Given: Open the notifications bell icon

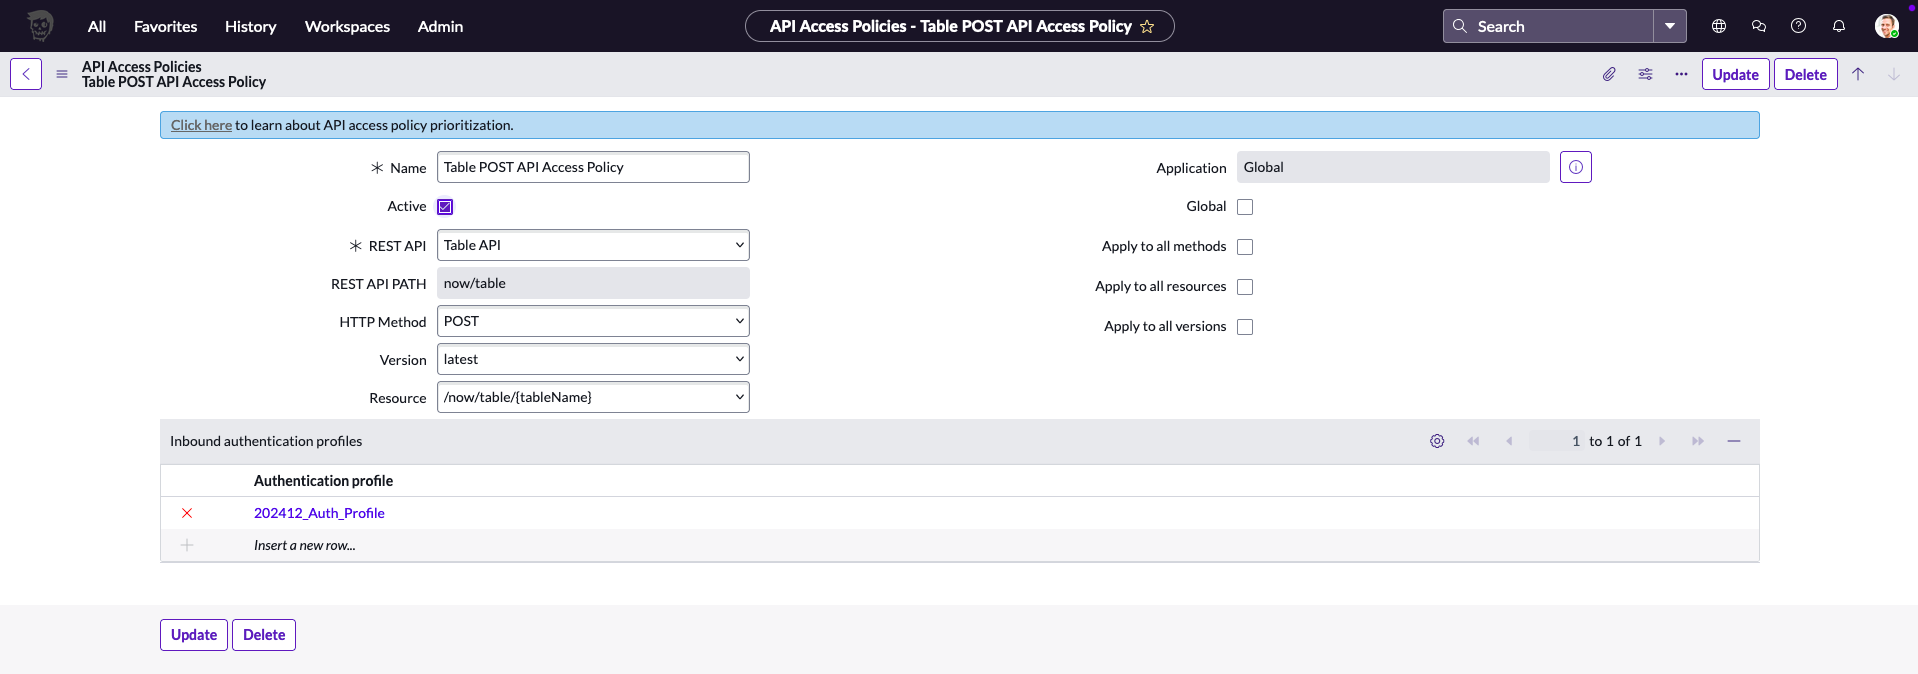Looking at the screenshot, I should point(1839,26).
